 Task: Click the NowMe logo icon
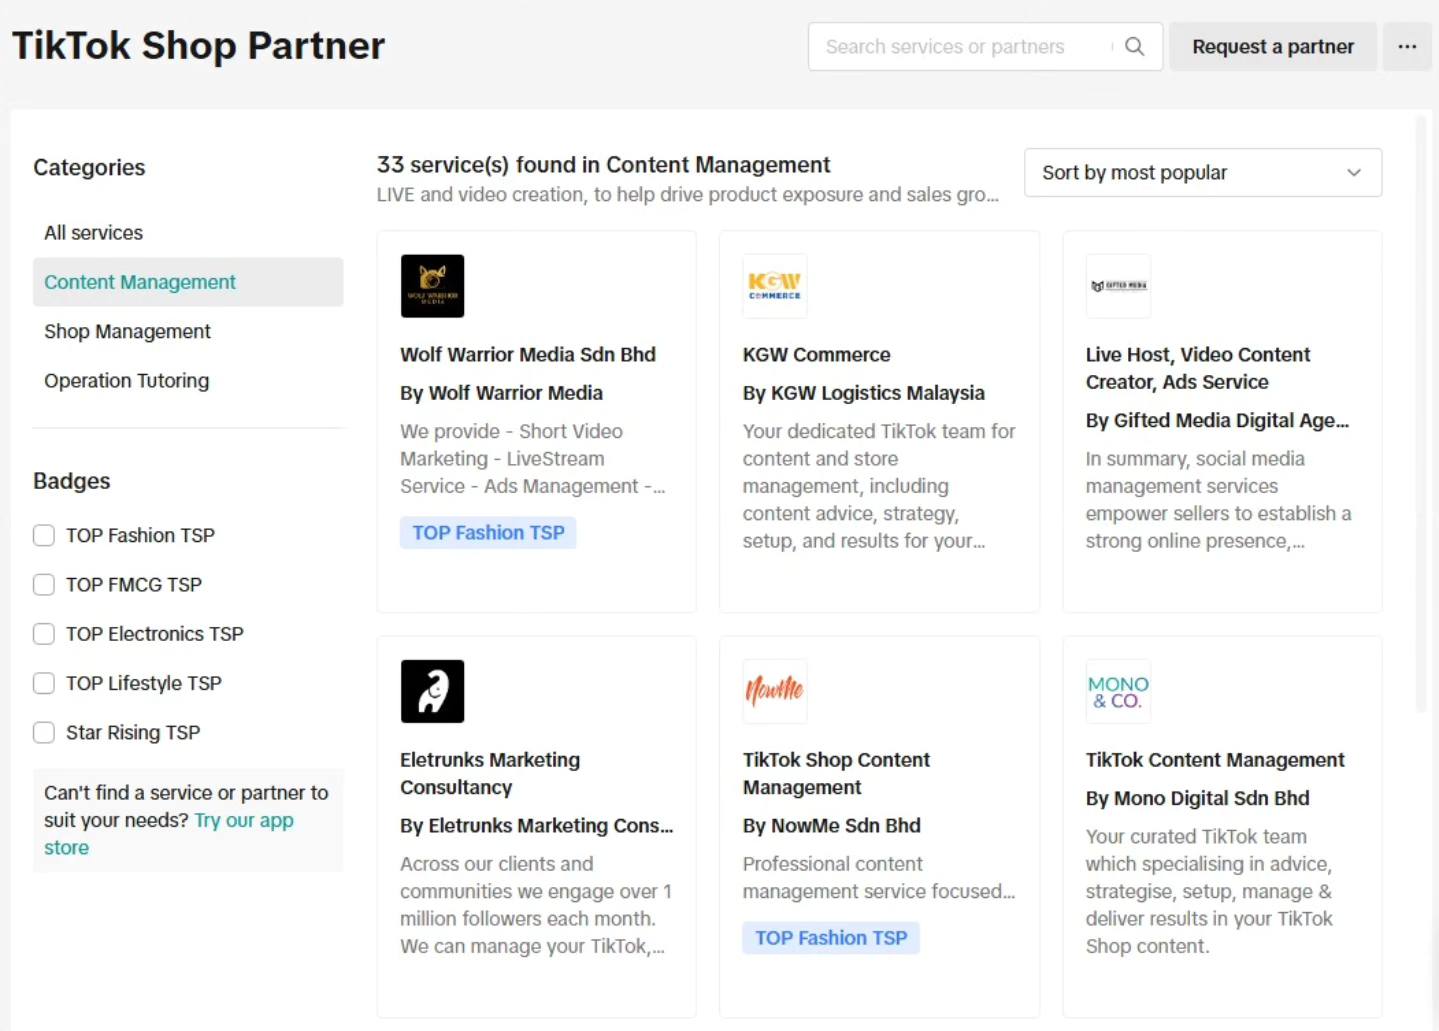pyautogui.click(x=774, y=691)
